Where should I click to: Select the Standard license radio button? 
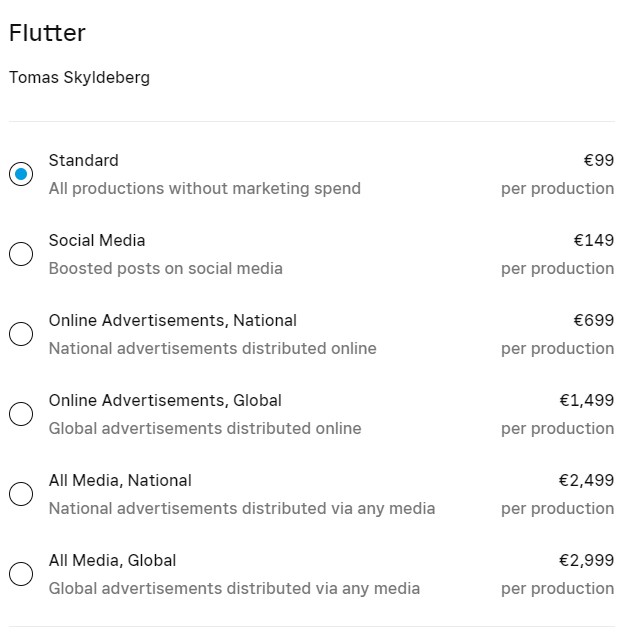tap(21, 174)
